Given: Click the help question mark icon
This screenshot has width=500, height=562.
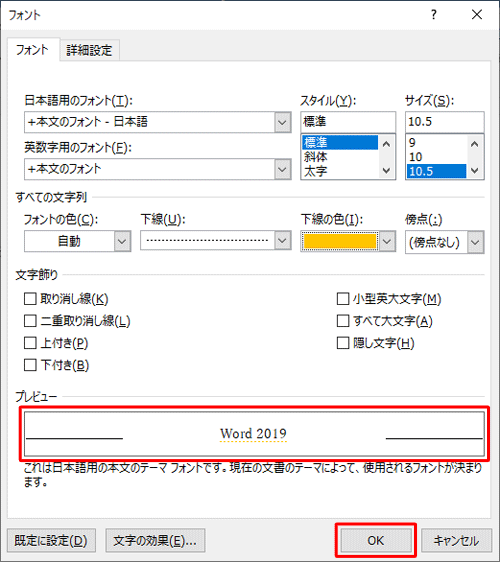Looking at the screenshot, I should [x=434, y=15].
